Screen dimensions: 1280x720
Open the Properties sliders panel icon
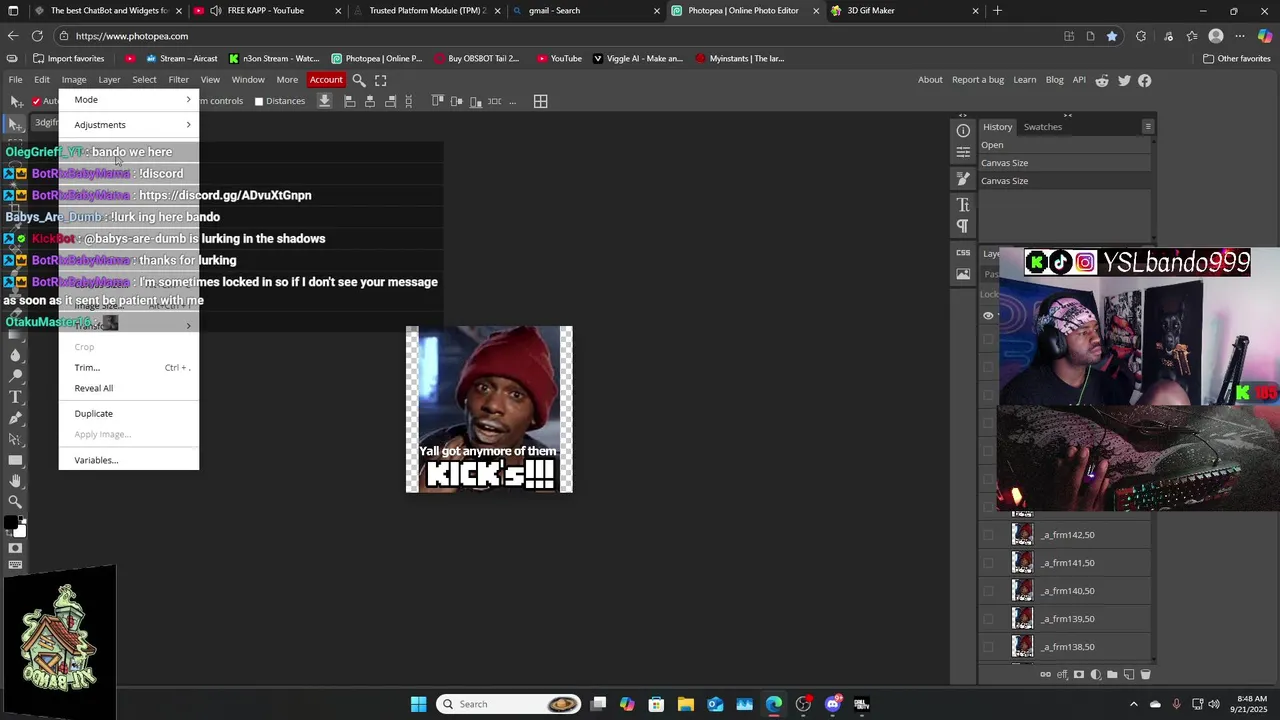(963, 152)
